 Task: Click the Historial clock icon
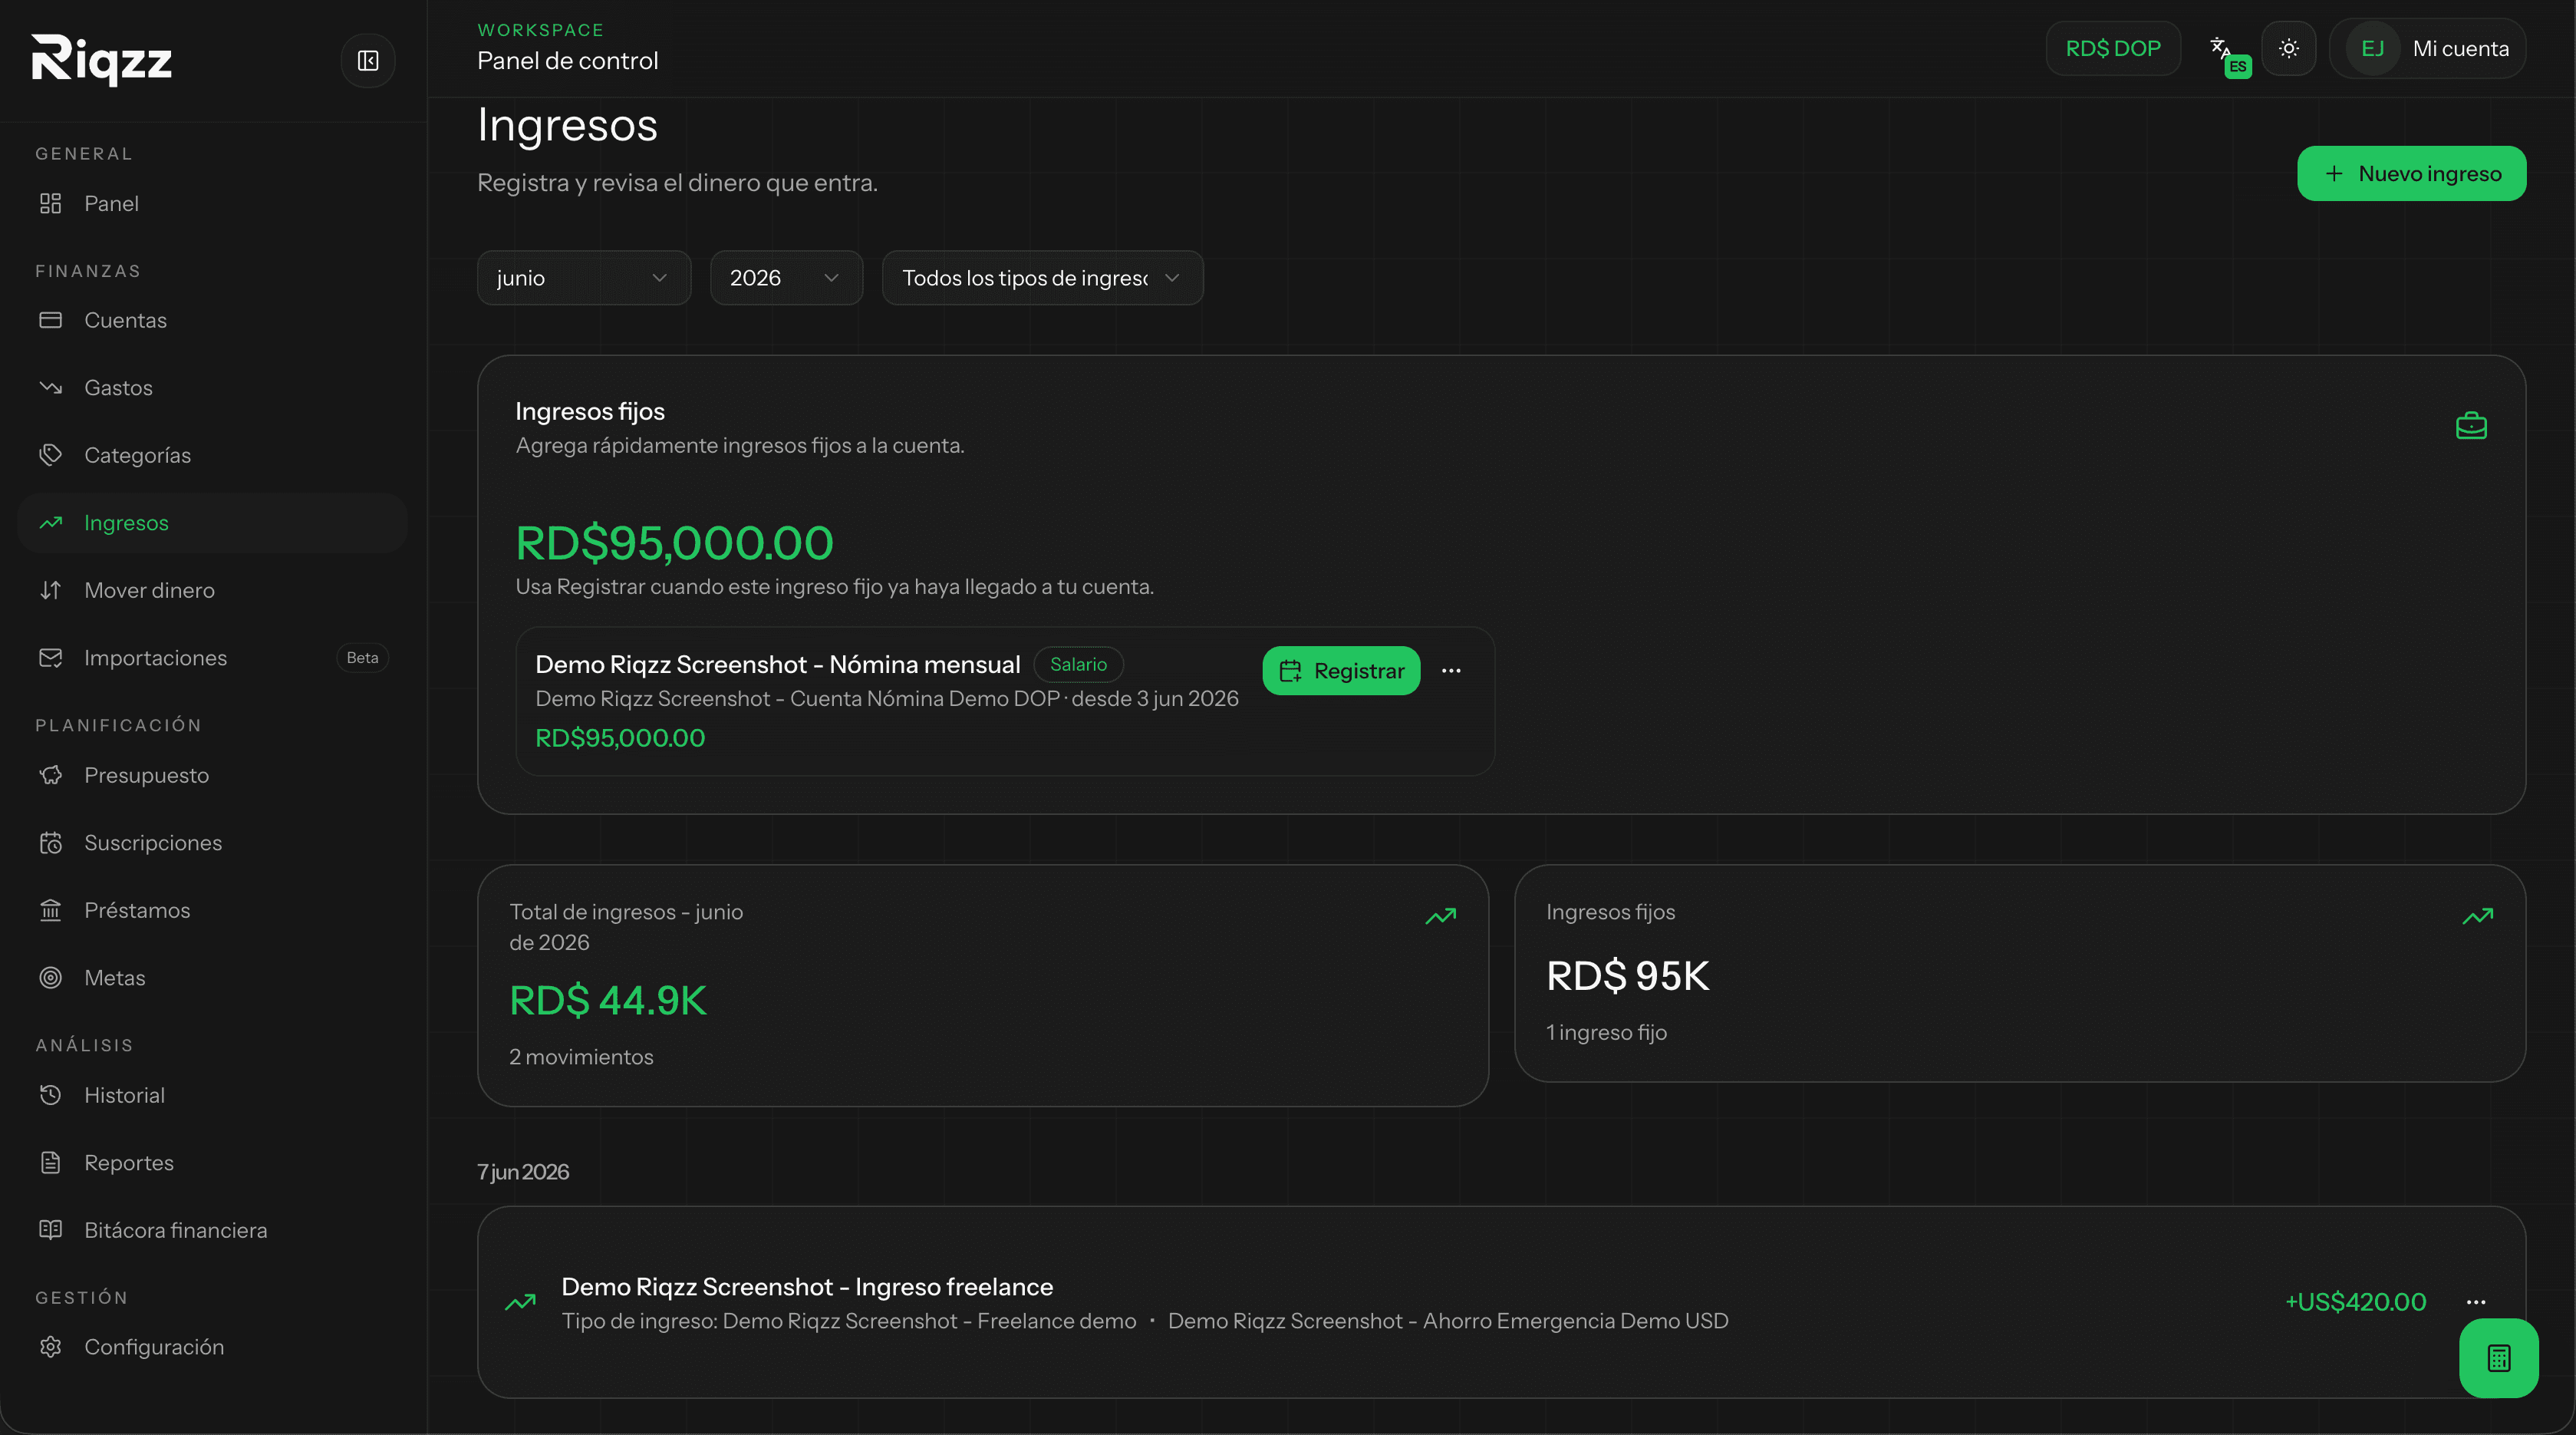[x=51, y=1096]
